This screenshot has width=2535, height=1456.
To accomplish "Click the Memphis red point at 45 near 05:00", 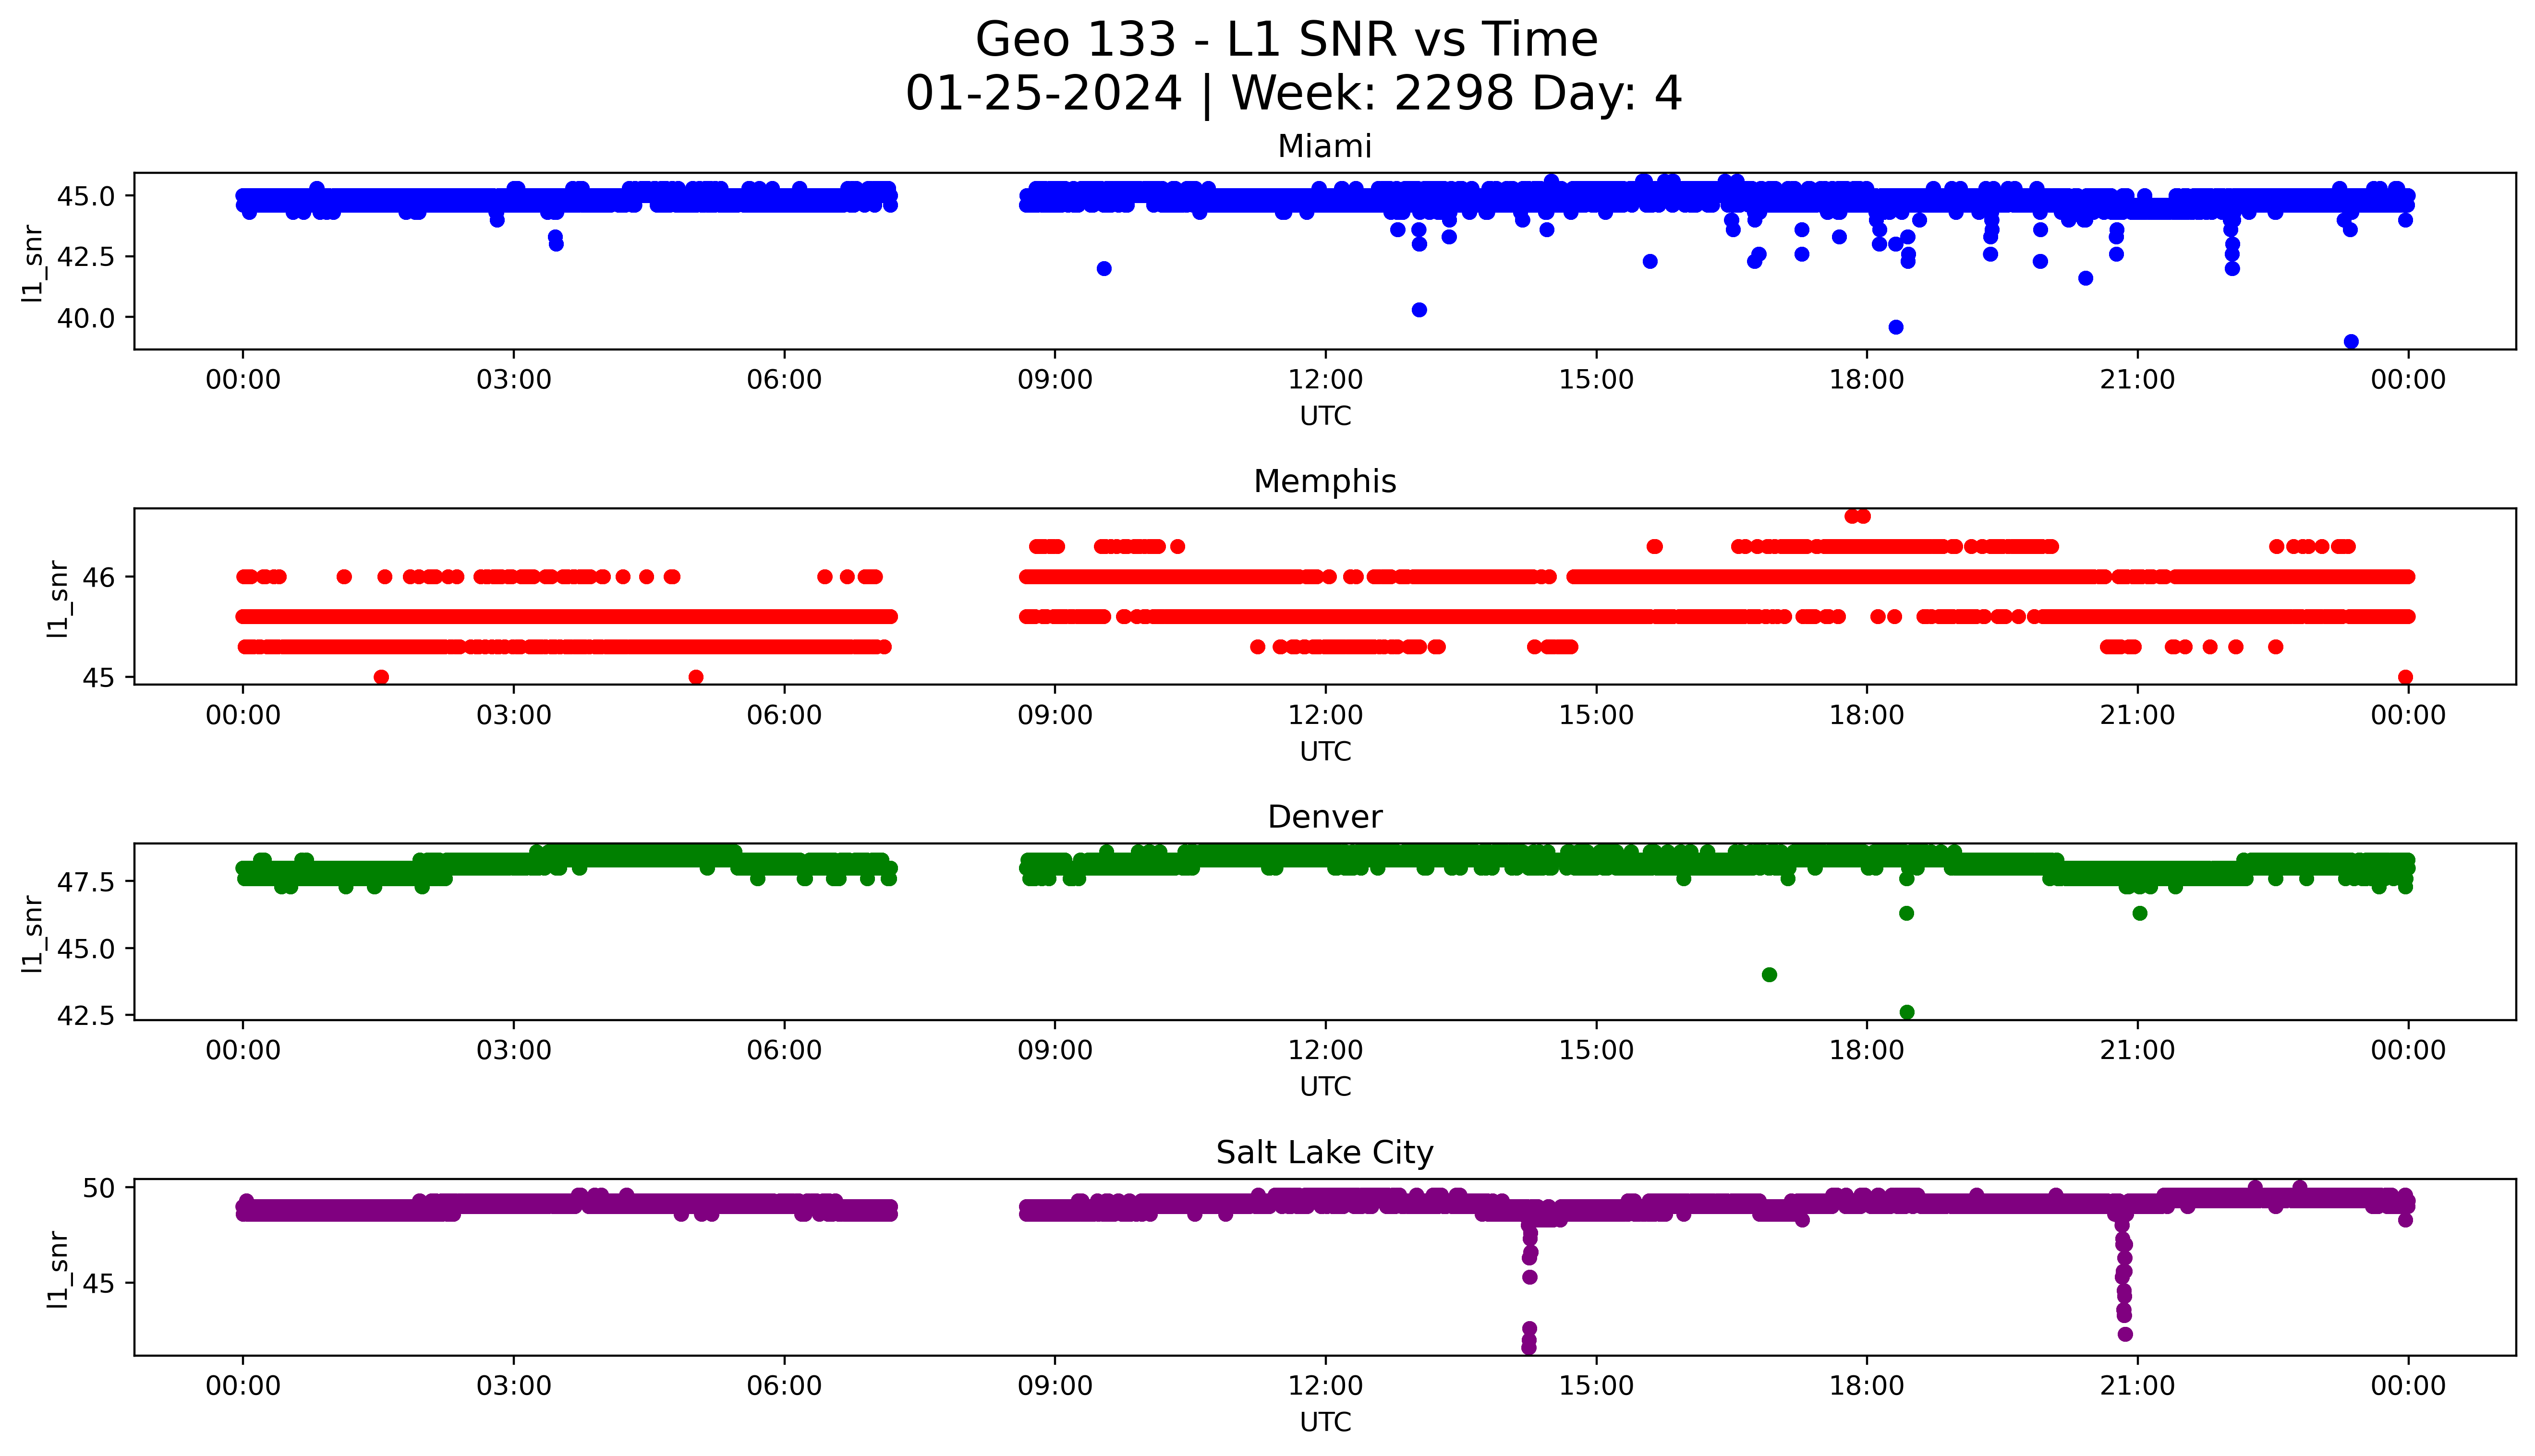I will coord(697,677).
